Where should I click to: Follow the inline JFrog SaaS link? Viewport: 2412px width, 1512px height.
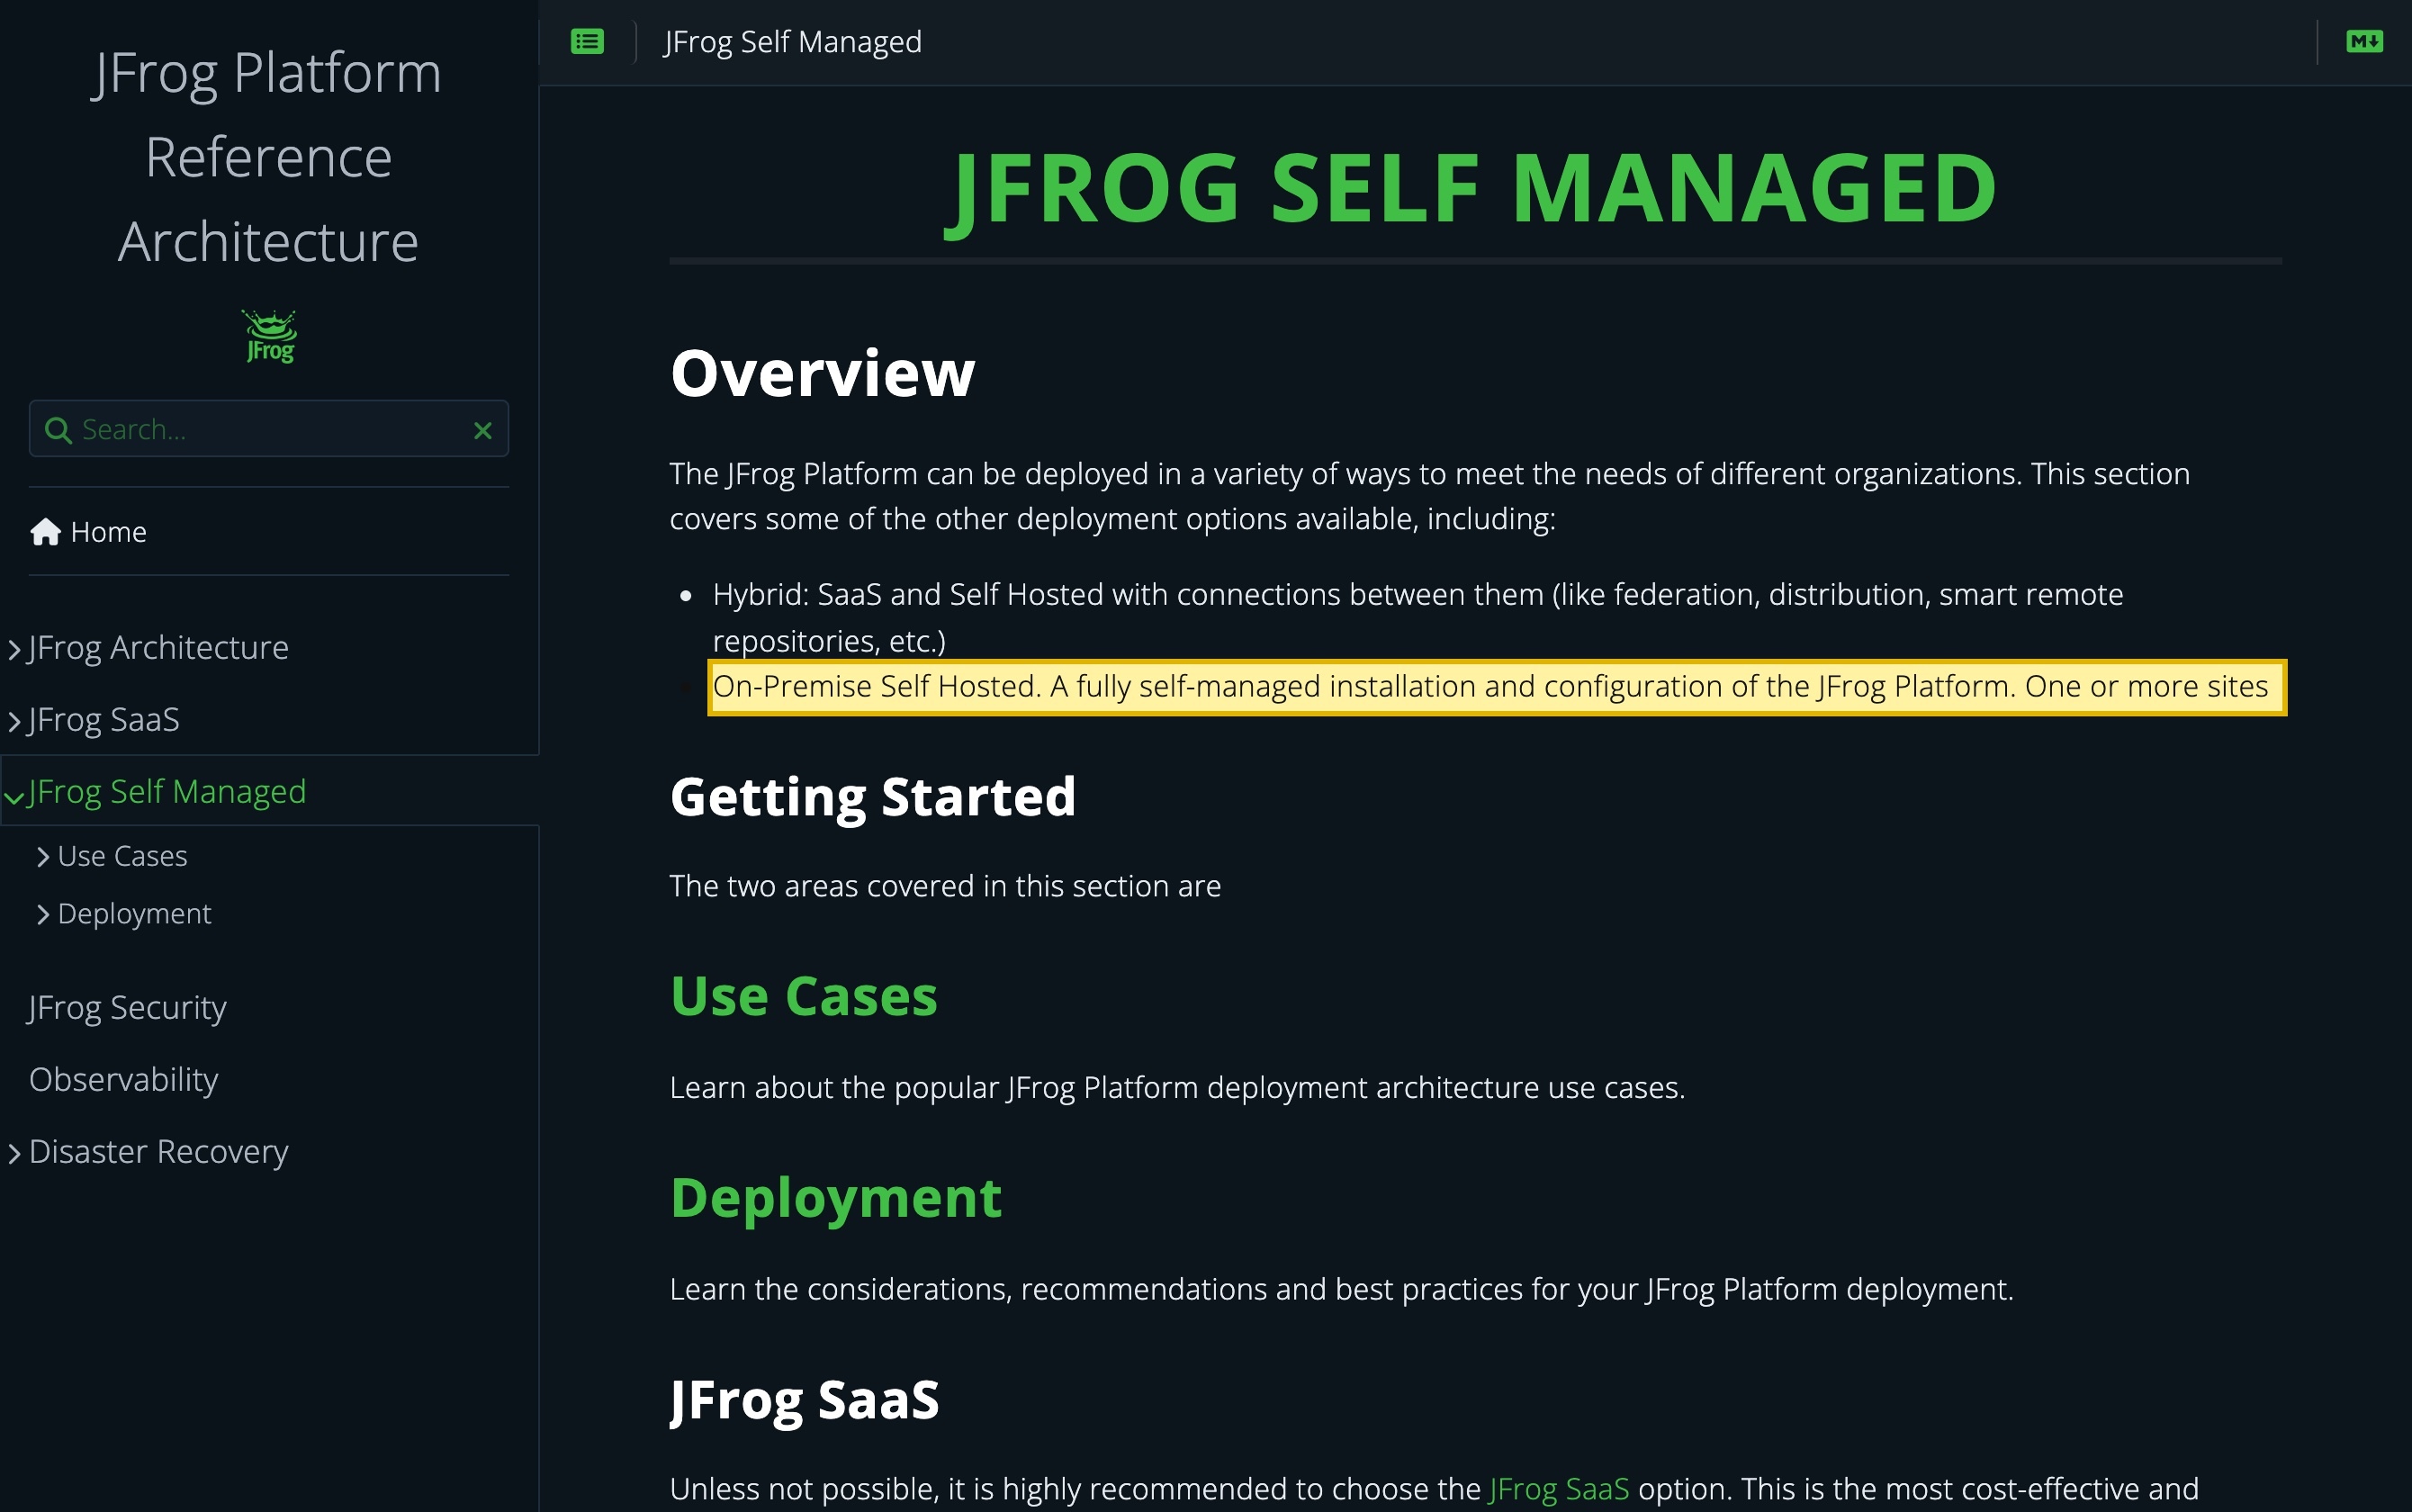pos(1559,1489)
